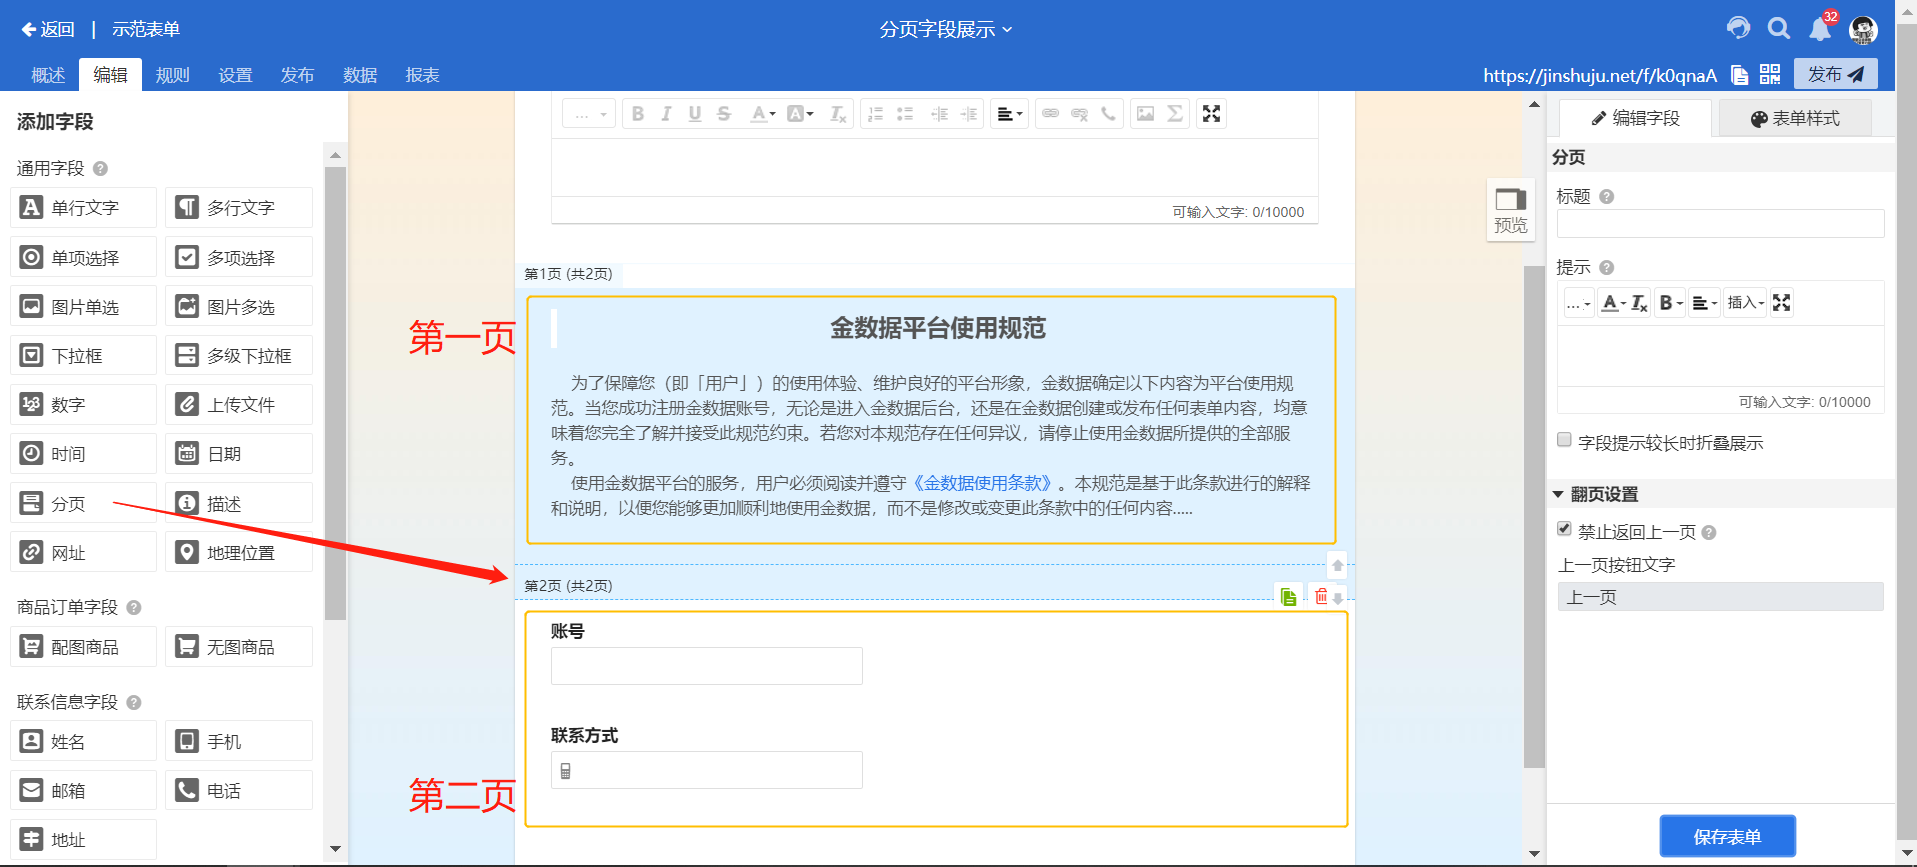Add a 地理位置 field
Screen dimensions: 1917x867
(239, 552)
